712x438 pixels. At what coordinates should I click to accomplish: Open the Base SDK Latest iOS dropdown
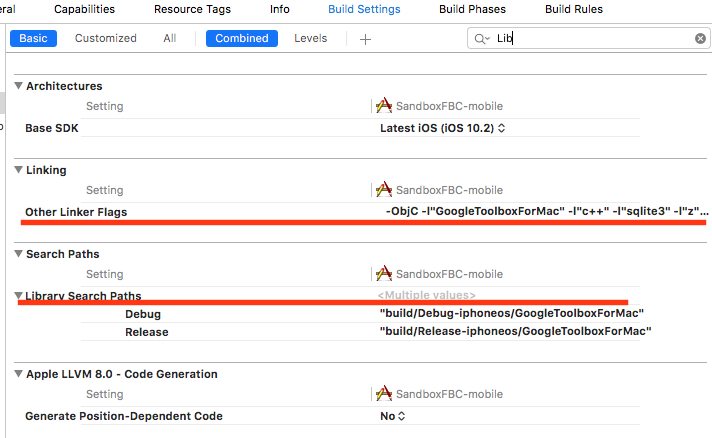point(442,128)
